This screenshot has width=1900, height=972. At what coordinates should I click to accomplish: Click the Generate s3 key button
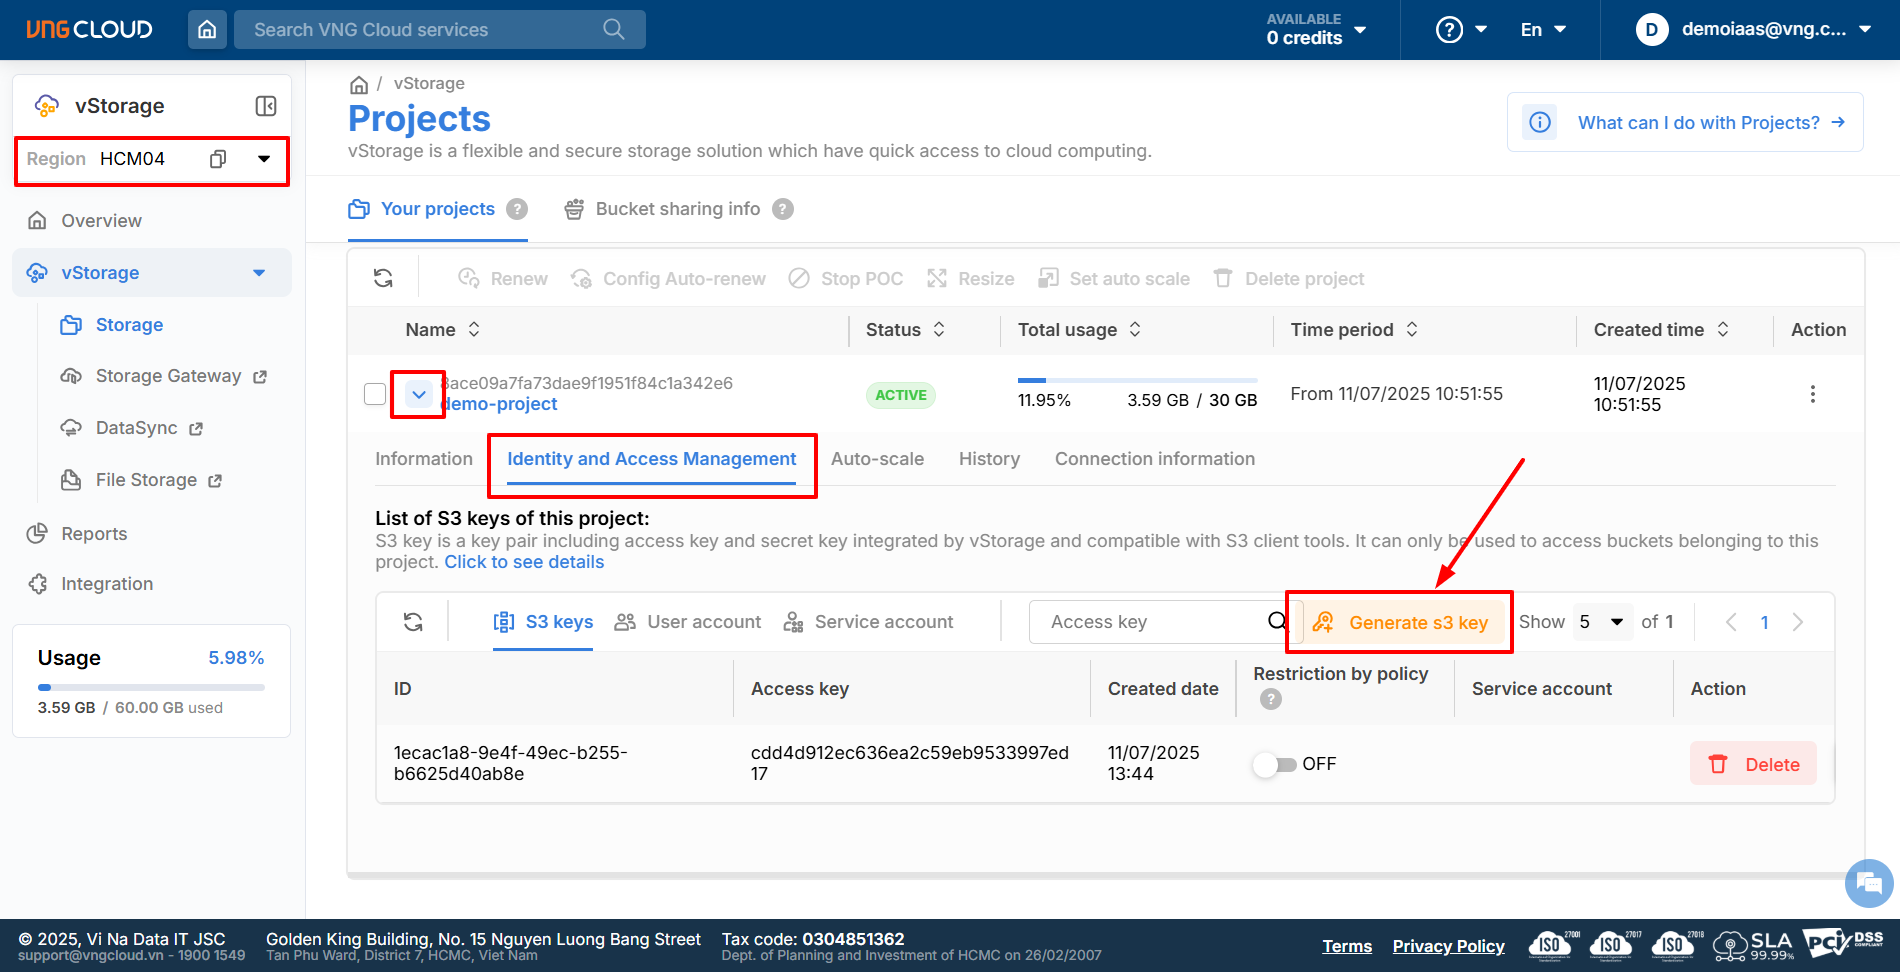pyautogui.click(x=1400, y=622)
